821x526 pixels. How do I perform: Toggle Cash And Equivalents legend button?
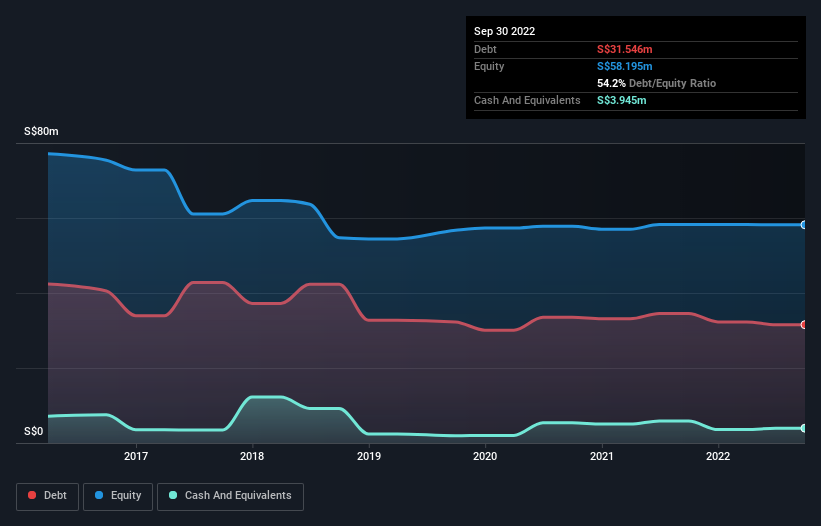(x=230, y=496)
